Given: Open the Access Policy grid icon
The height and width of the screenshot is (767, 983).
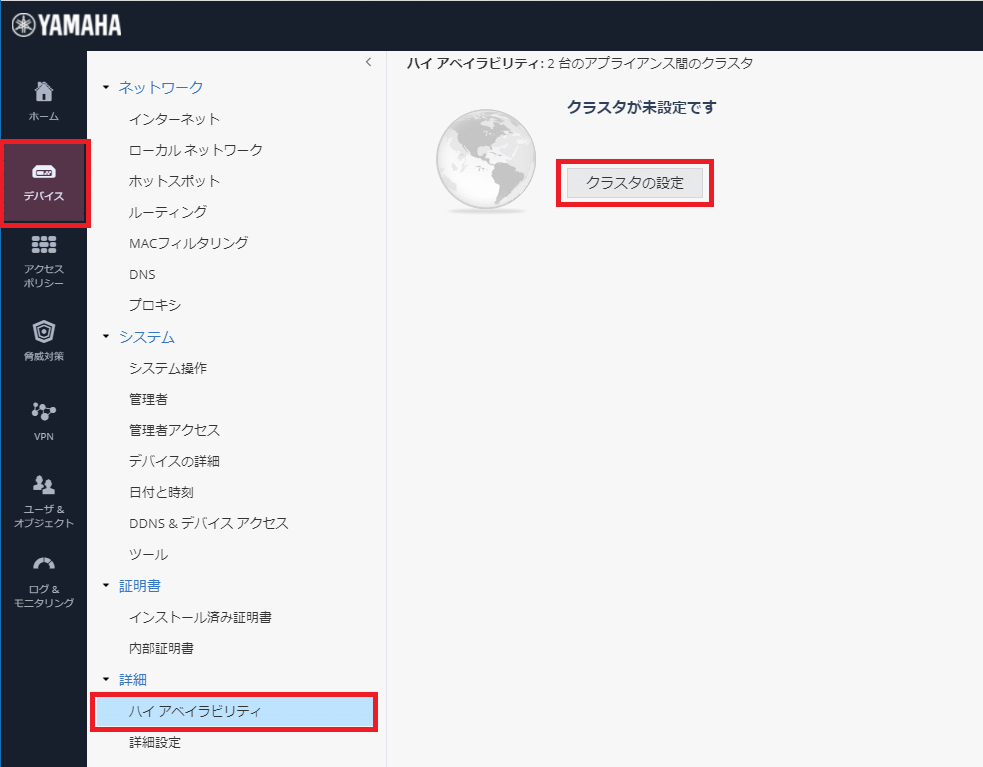Looking at the screenshot, I should pos(44,245).
